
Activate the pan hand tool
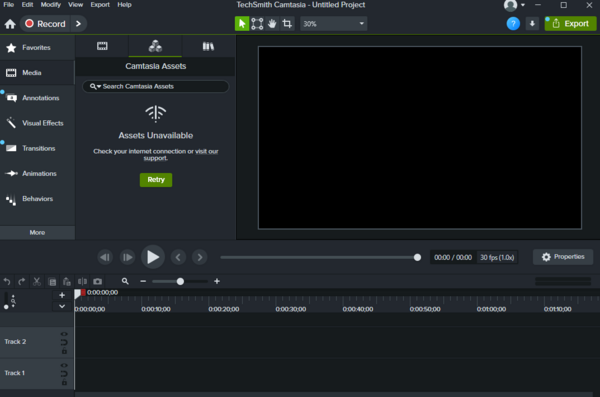coord(272,24)
